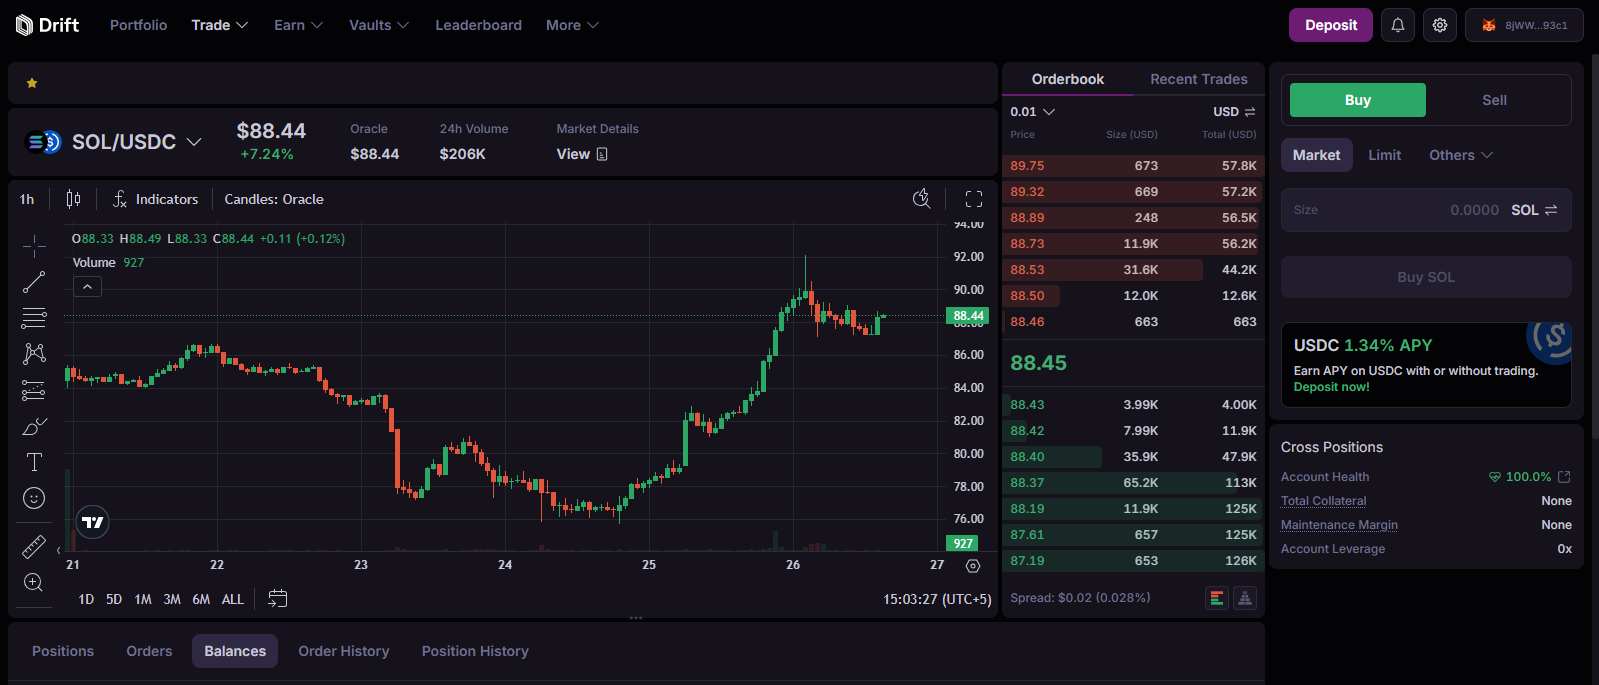Click the favorites star icon
Viewport: 1599px width, 685px height.
point(32,83)
